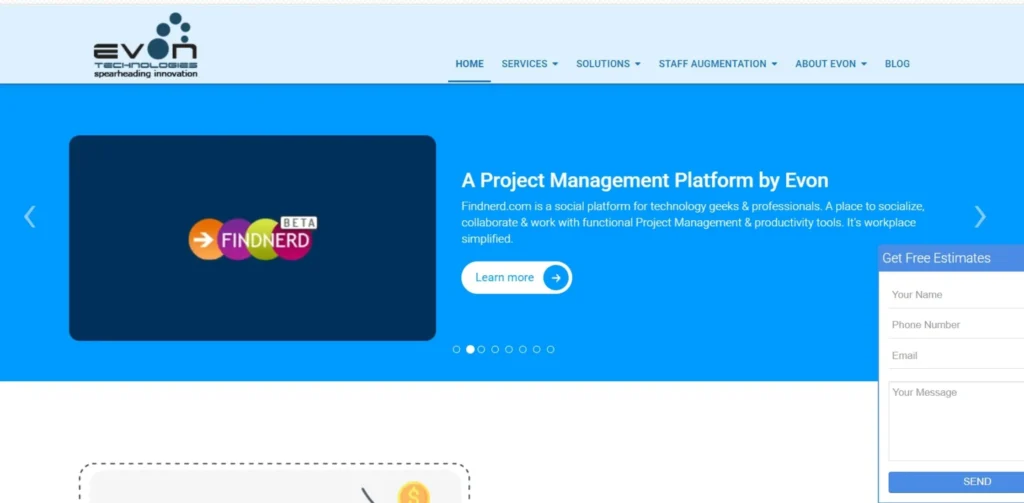1024x503 pixels.
Task: Select the first carousel dot
Action: pyautogui.click(x=456, y=349)
